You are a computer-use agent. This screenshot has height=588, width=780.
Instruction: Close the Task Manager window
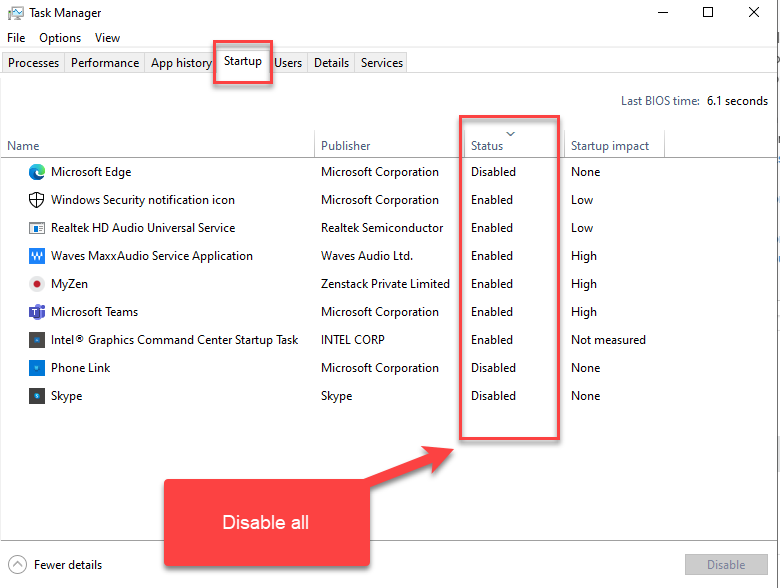point(754,12)
